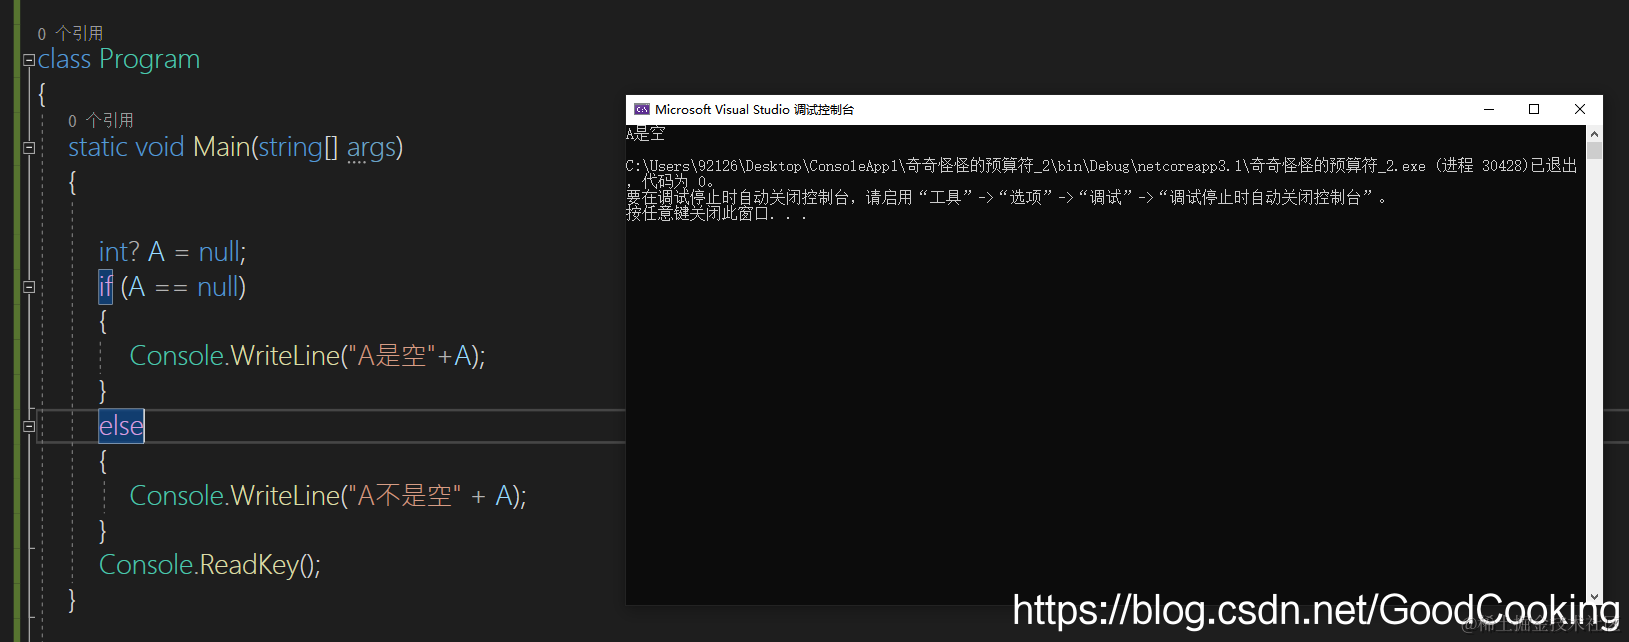Click the highlighted 'if' keyword
Viewport: 1629px width, 642px height.
coord(105,287)
